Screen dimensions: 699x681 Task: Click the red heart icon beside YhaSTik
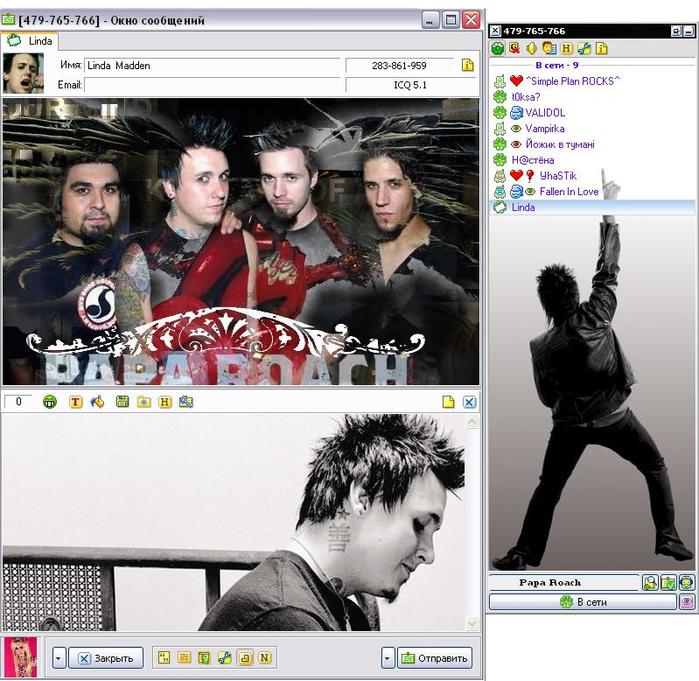(x=516, y=176)
